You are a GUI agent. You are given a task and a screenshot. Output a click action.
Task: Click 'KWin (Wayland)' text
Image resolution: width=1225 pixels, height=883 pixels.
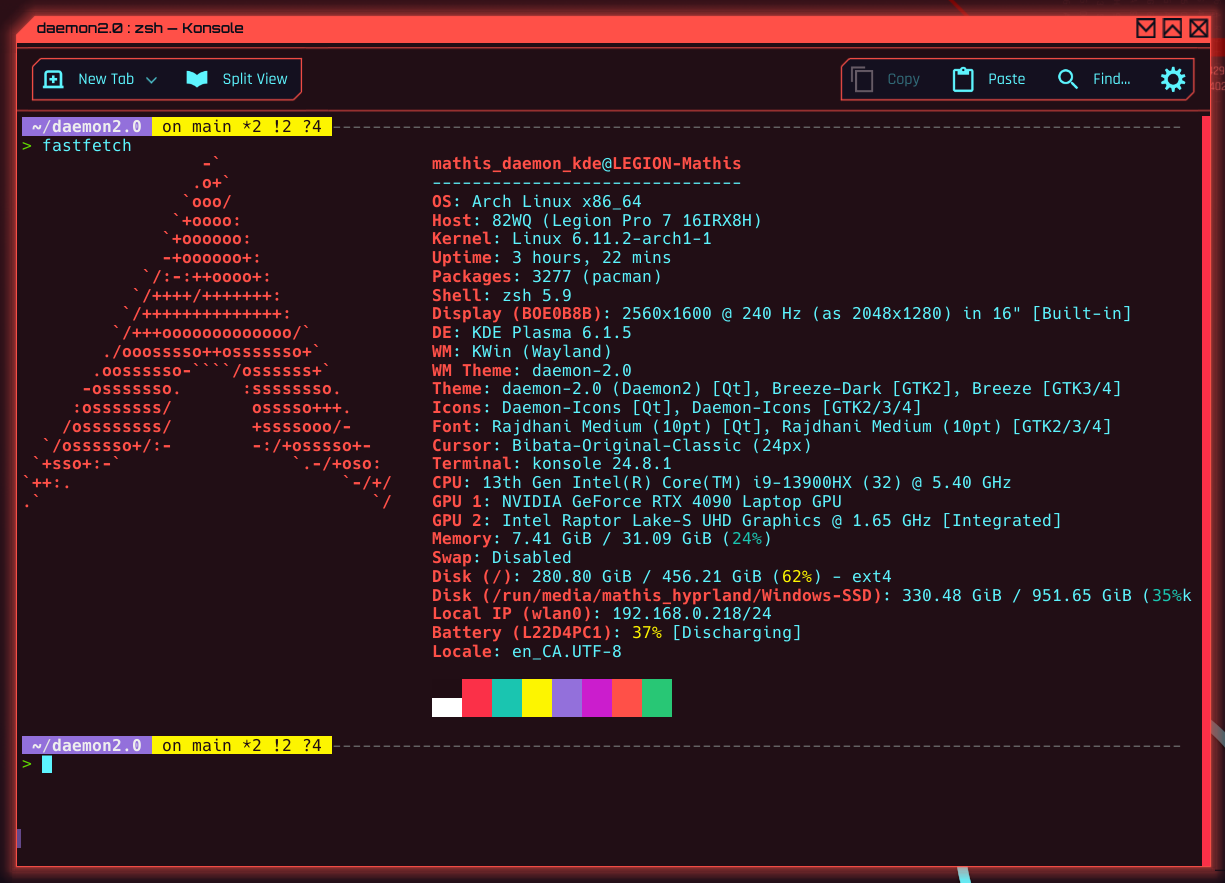click(542, 352)
